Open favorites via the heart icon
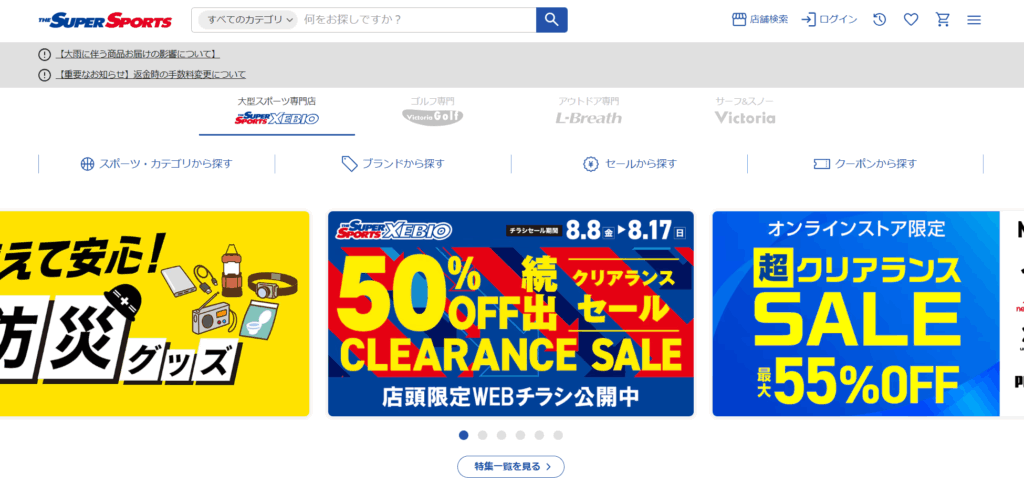This screenshot has width=1024, height=482. (x=911, y=20)
